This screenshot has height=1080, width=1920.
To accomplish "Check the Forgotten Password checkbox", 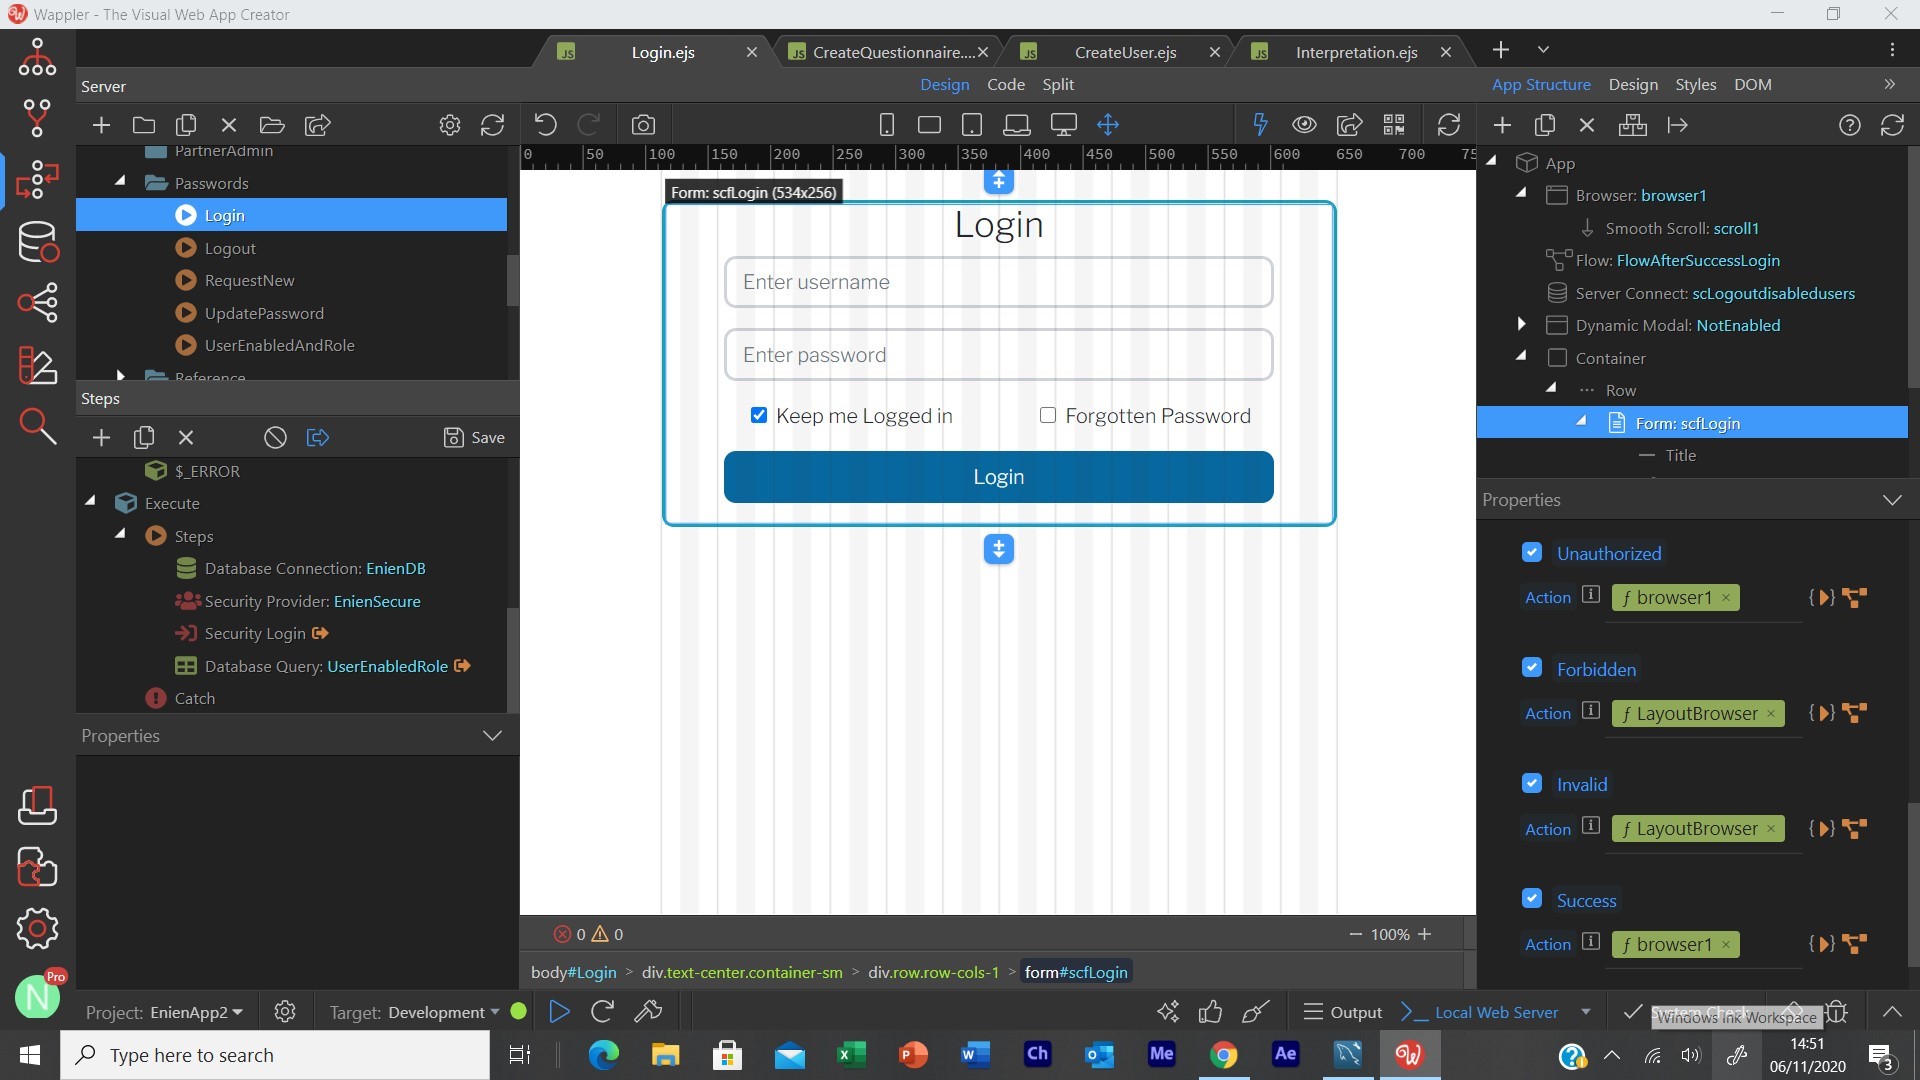I will click(x=1047, y=415).
